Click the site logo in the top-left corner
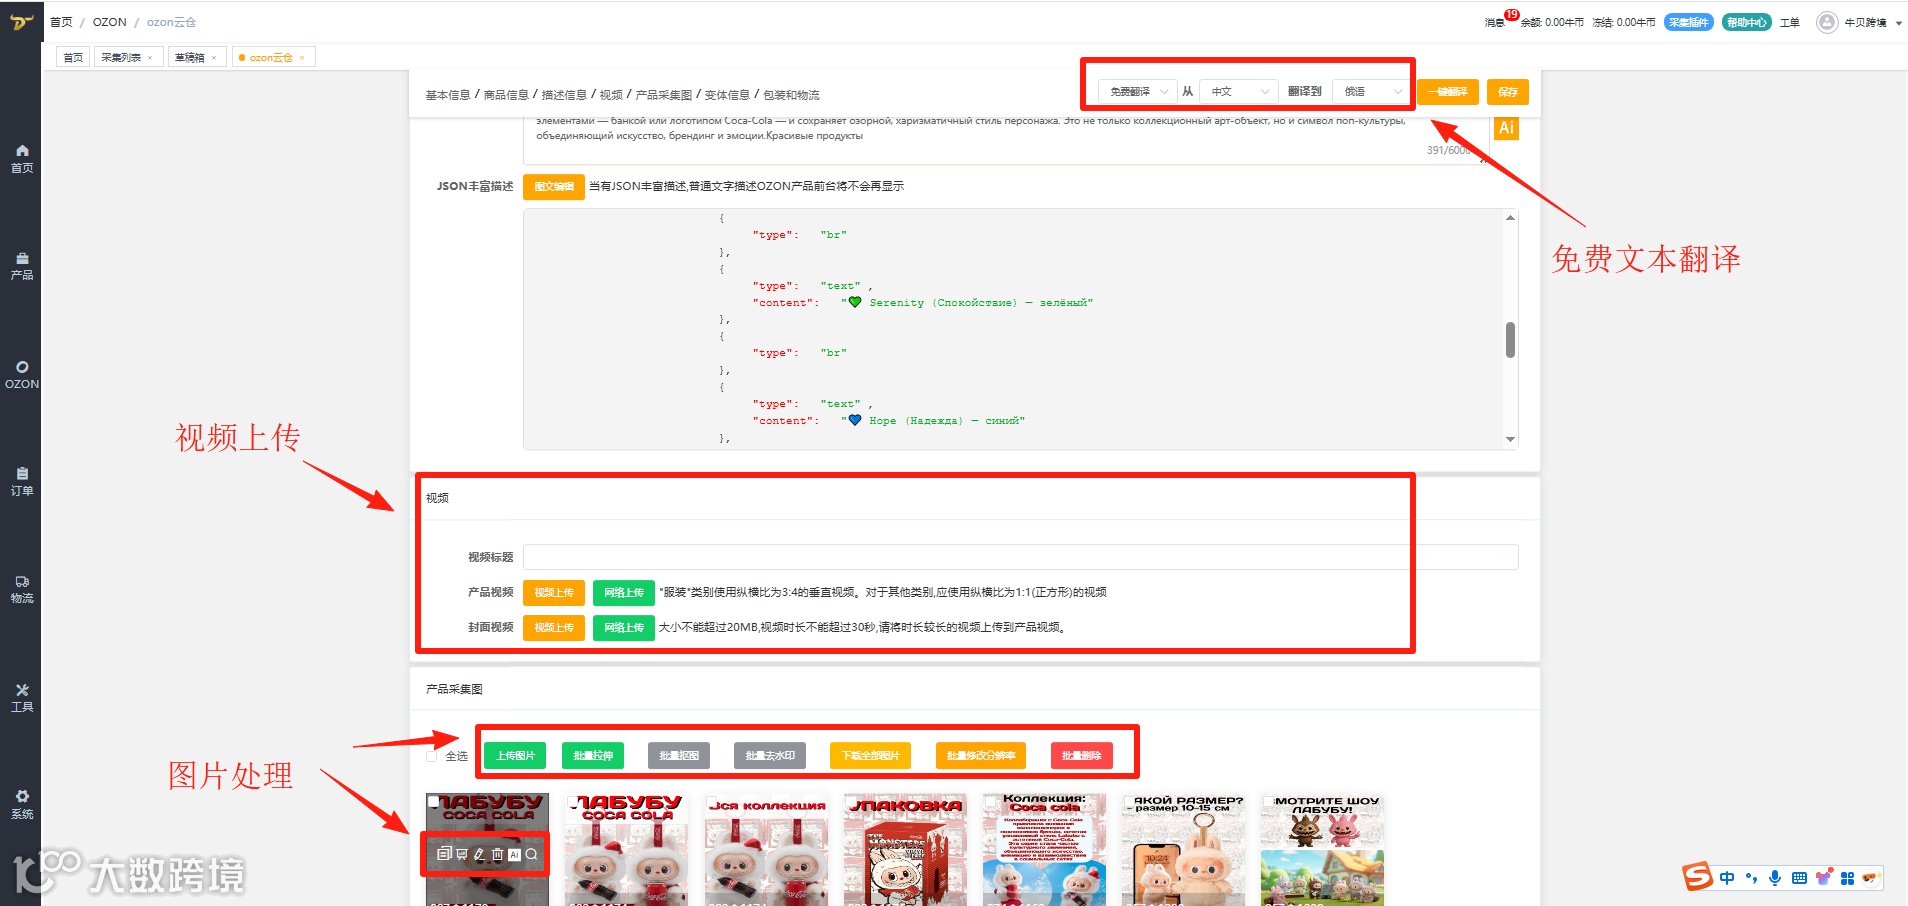The height and width of the screenshot is (906, 1908). 21,21
